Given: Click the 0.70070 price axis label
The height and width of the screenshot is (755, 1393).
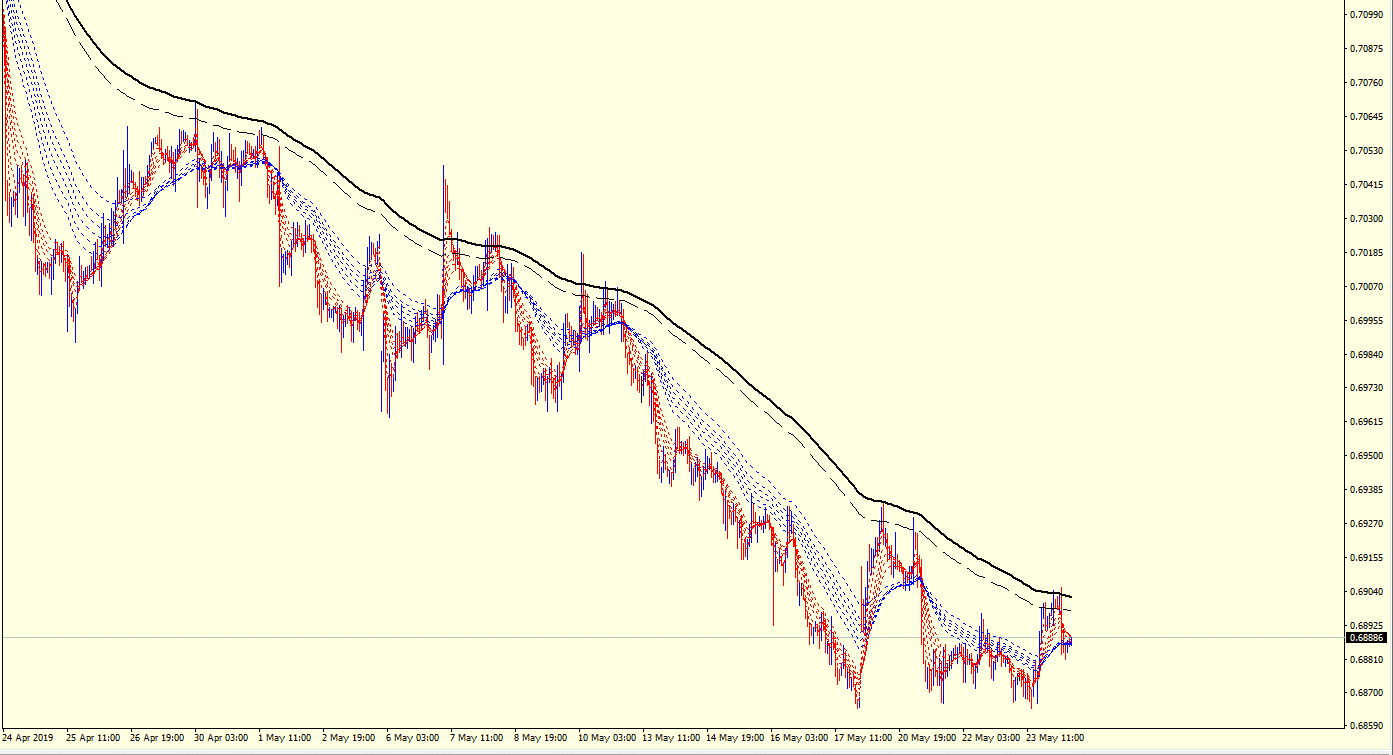Looking at the screenshot, I should pos(1365,287).
